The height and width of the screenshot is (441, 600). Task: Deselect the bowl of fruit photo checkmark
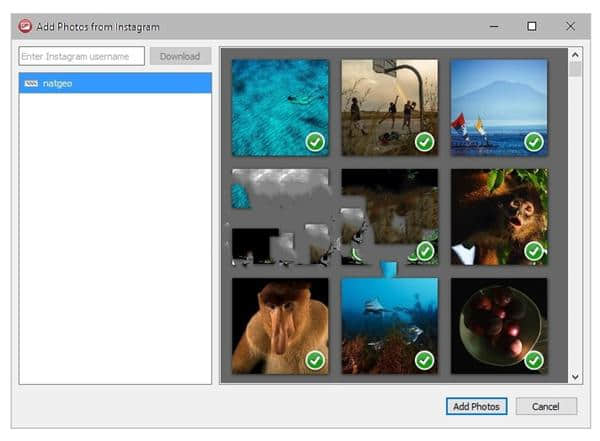coord(533,359)
